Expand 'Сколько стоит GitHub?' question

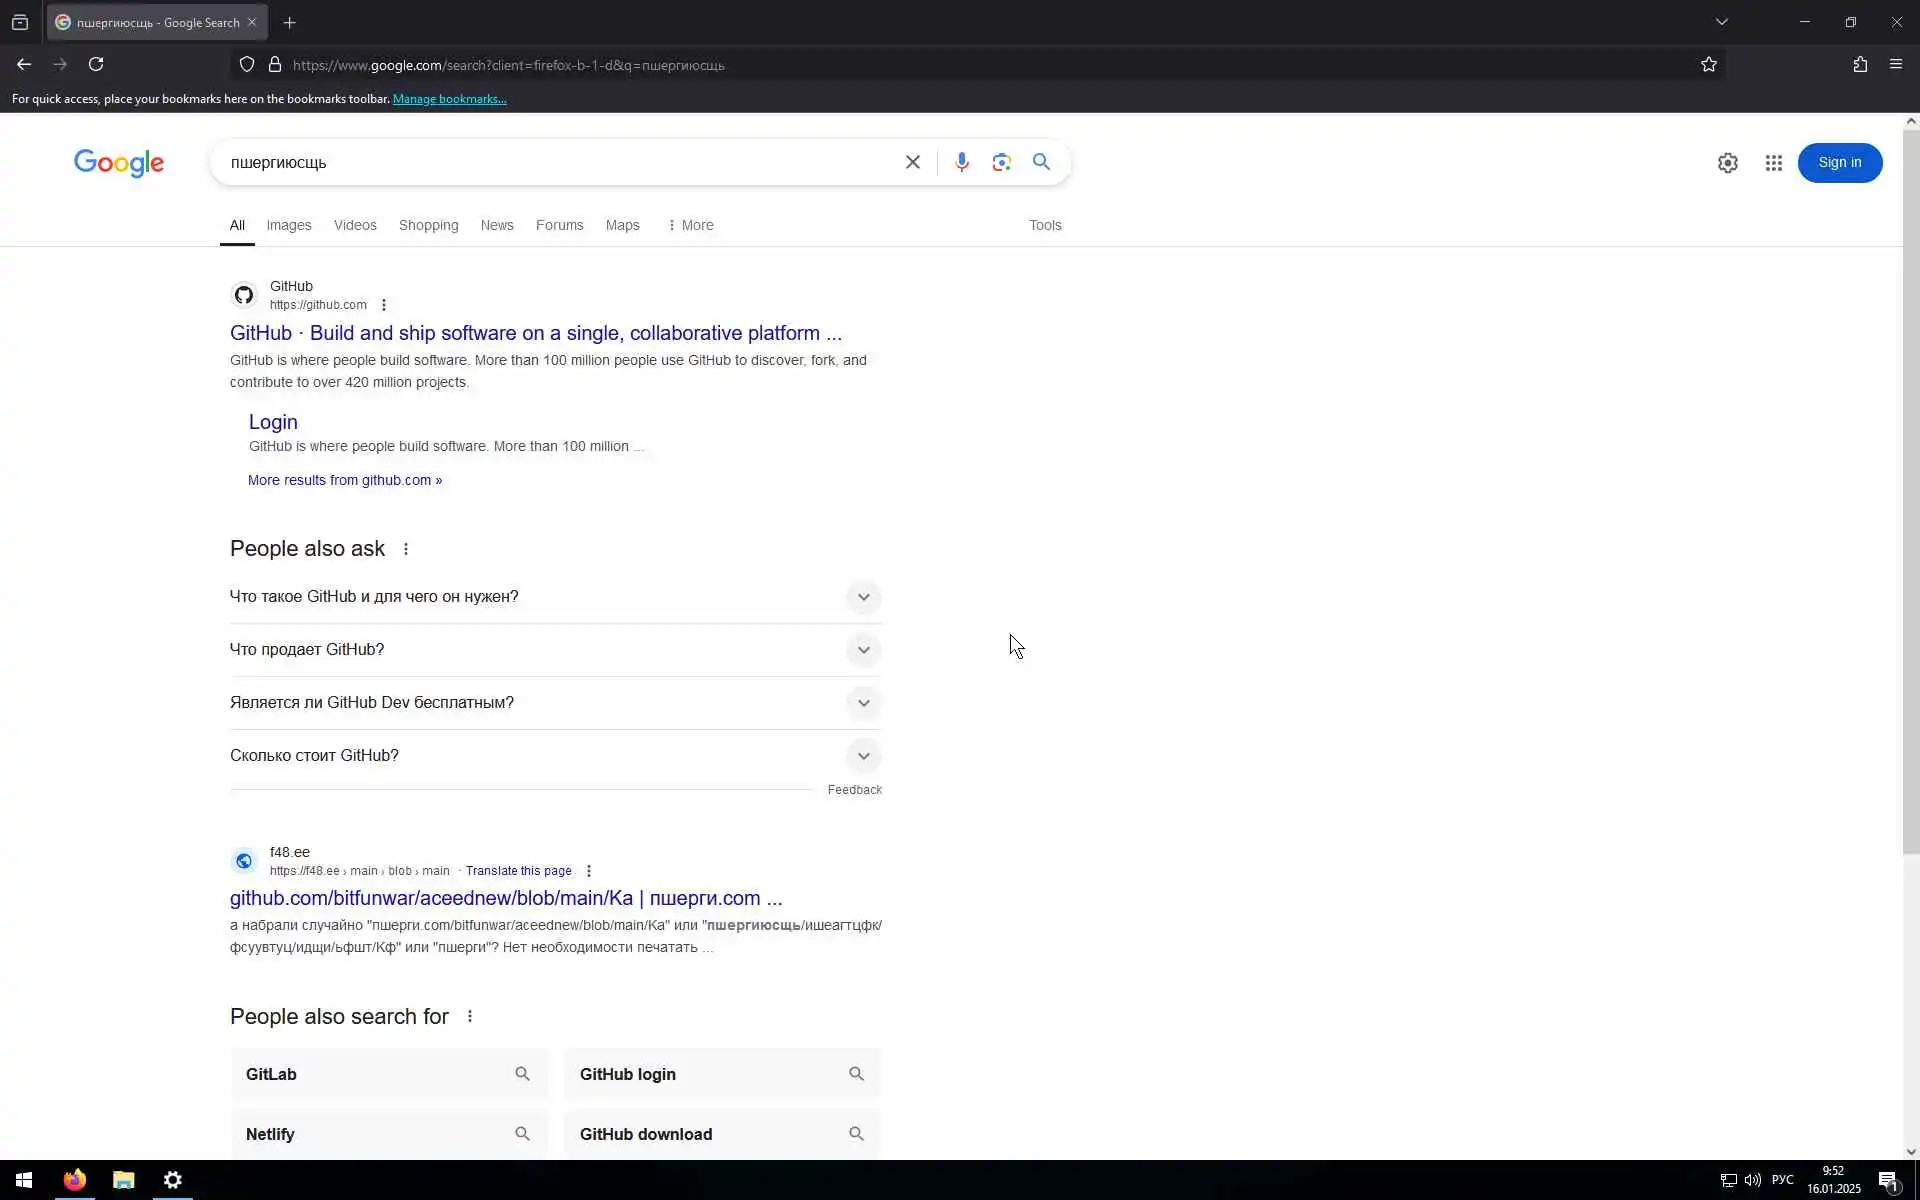click(x=863, y=756)
